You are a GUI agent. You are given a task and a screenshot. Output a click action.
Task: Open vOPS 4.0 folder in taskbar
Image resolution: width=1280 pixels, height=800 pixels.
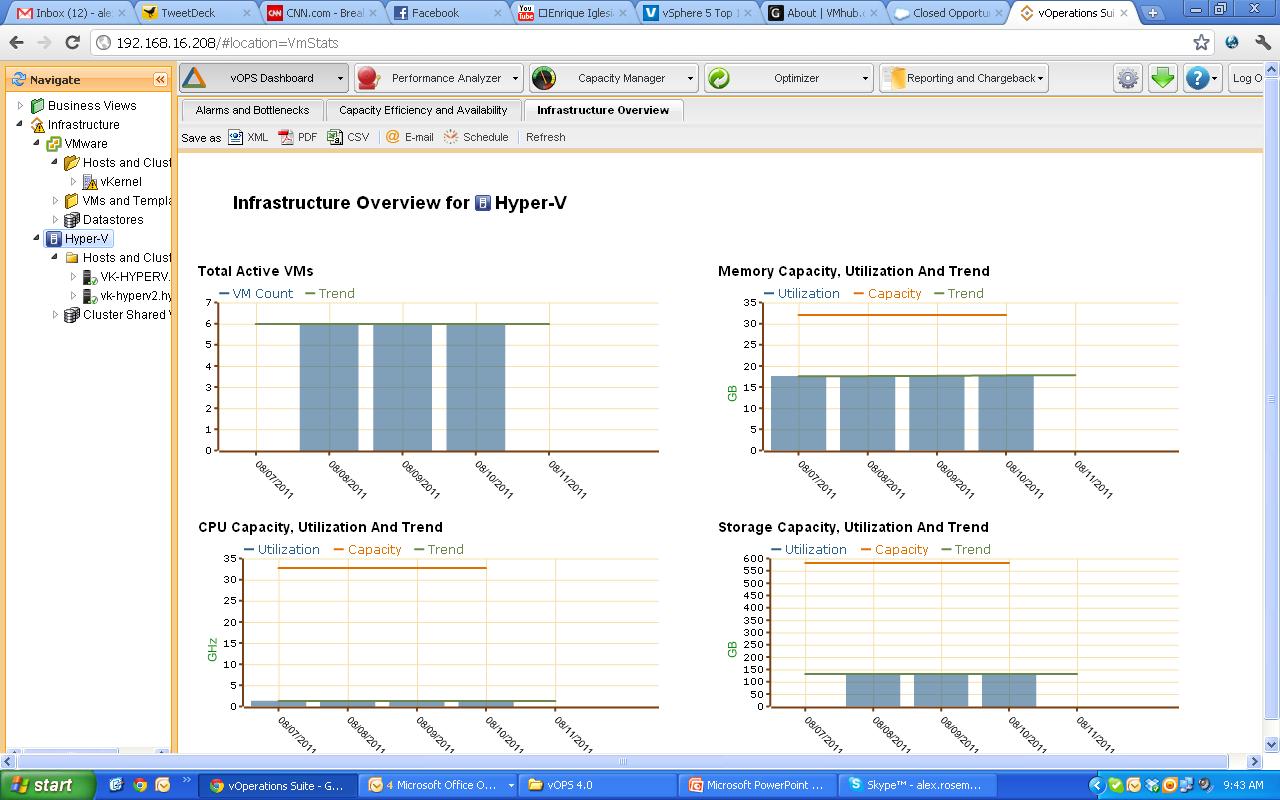[598, 785]
